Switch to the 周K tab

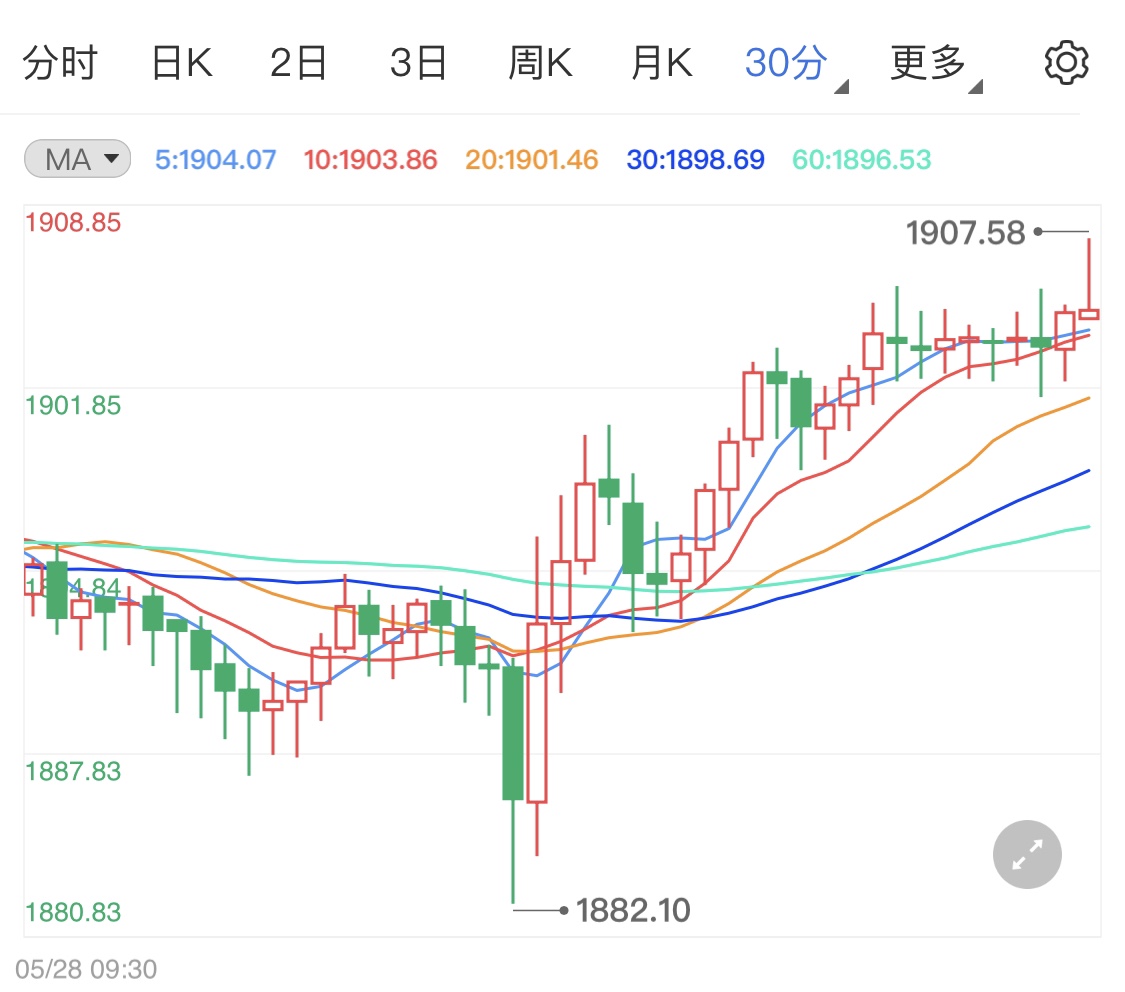[540, 63]
